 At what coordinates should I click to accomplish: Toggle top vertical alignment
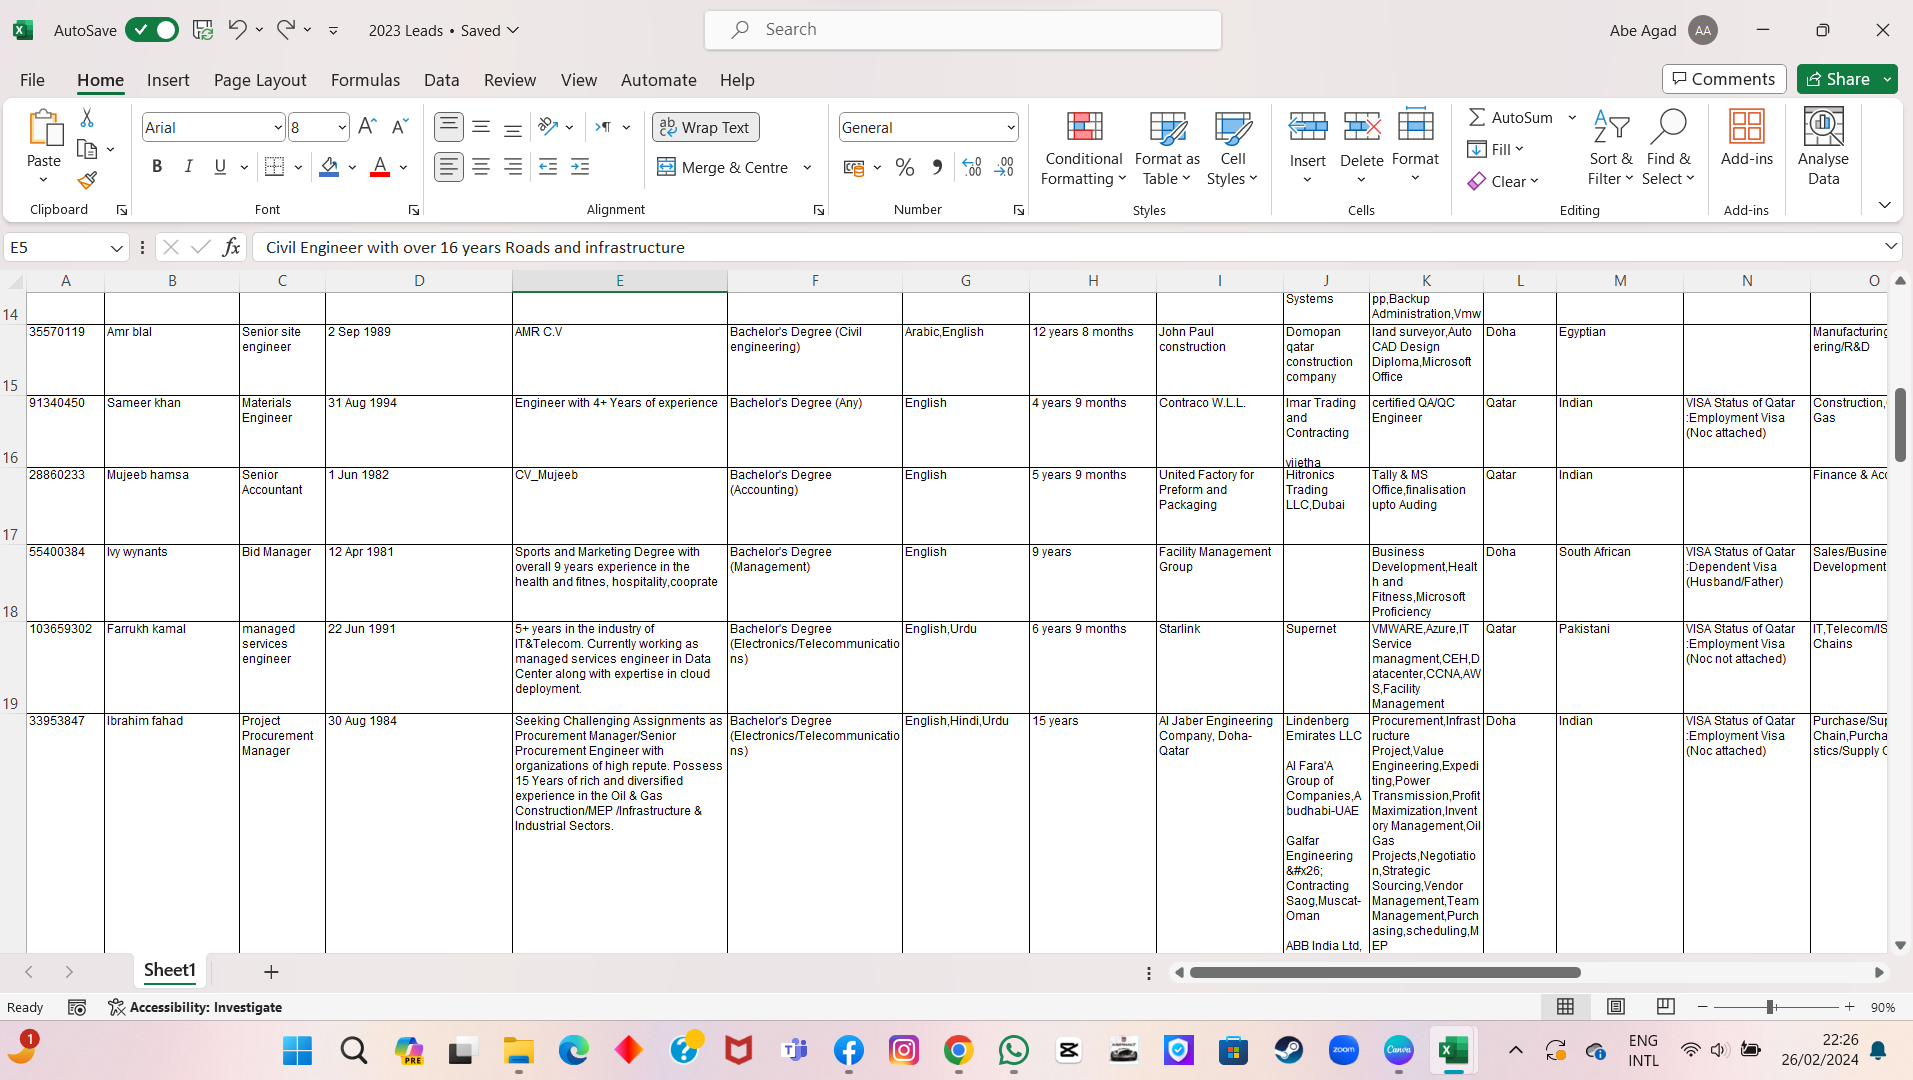(449, 127)
